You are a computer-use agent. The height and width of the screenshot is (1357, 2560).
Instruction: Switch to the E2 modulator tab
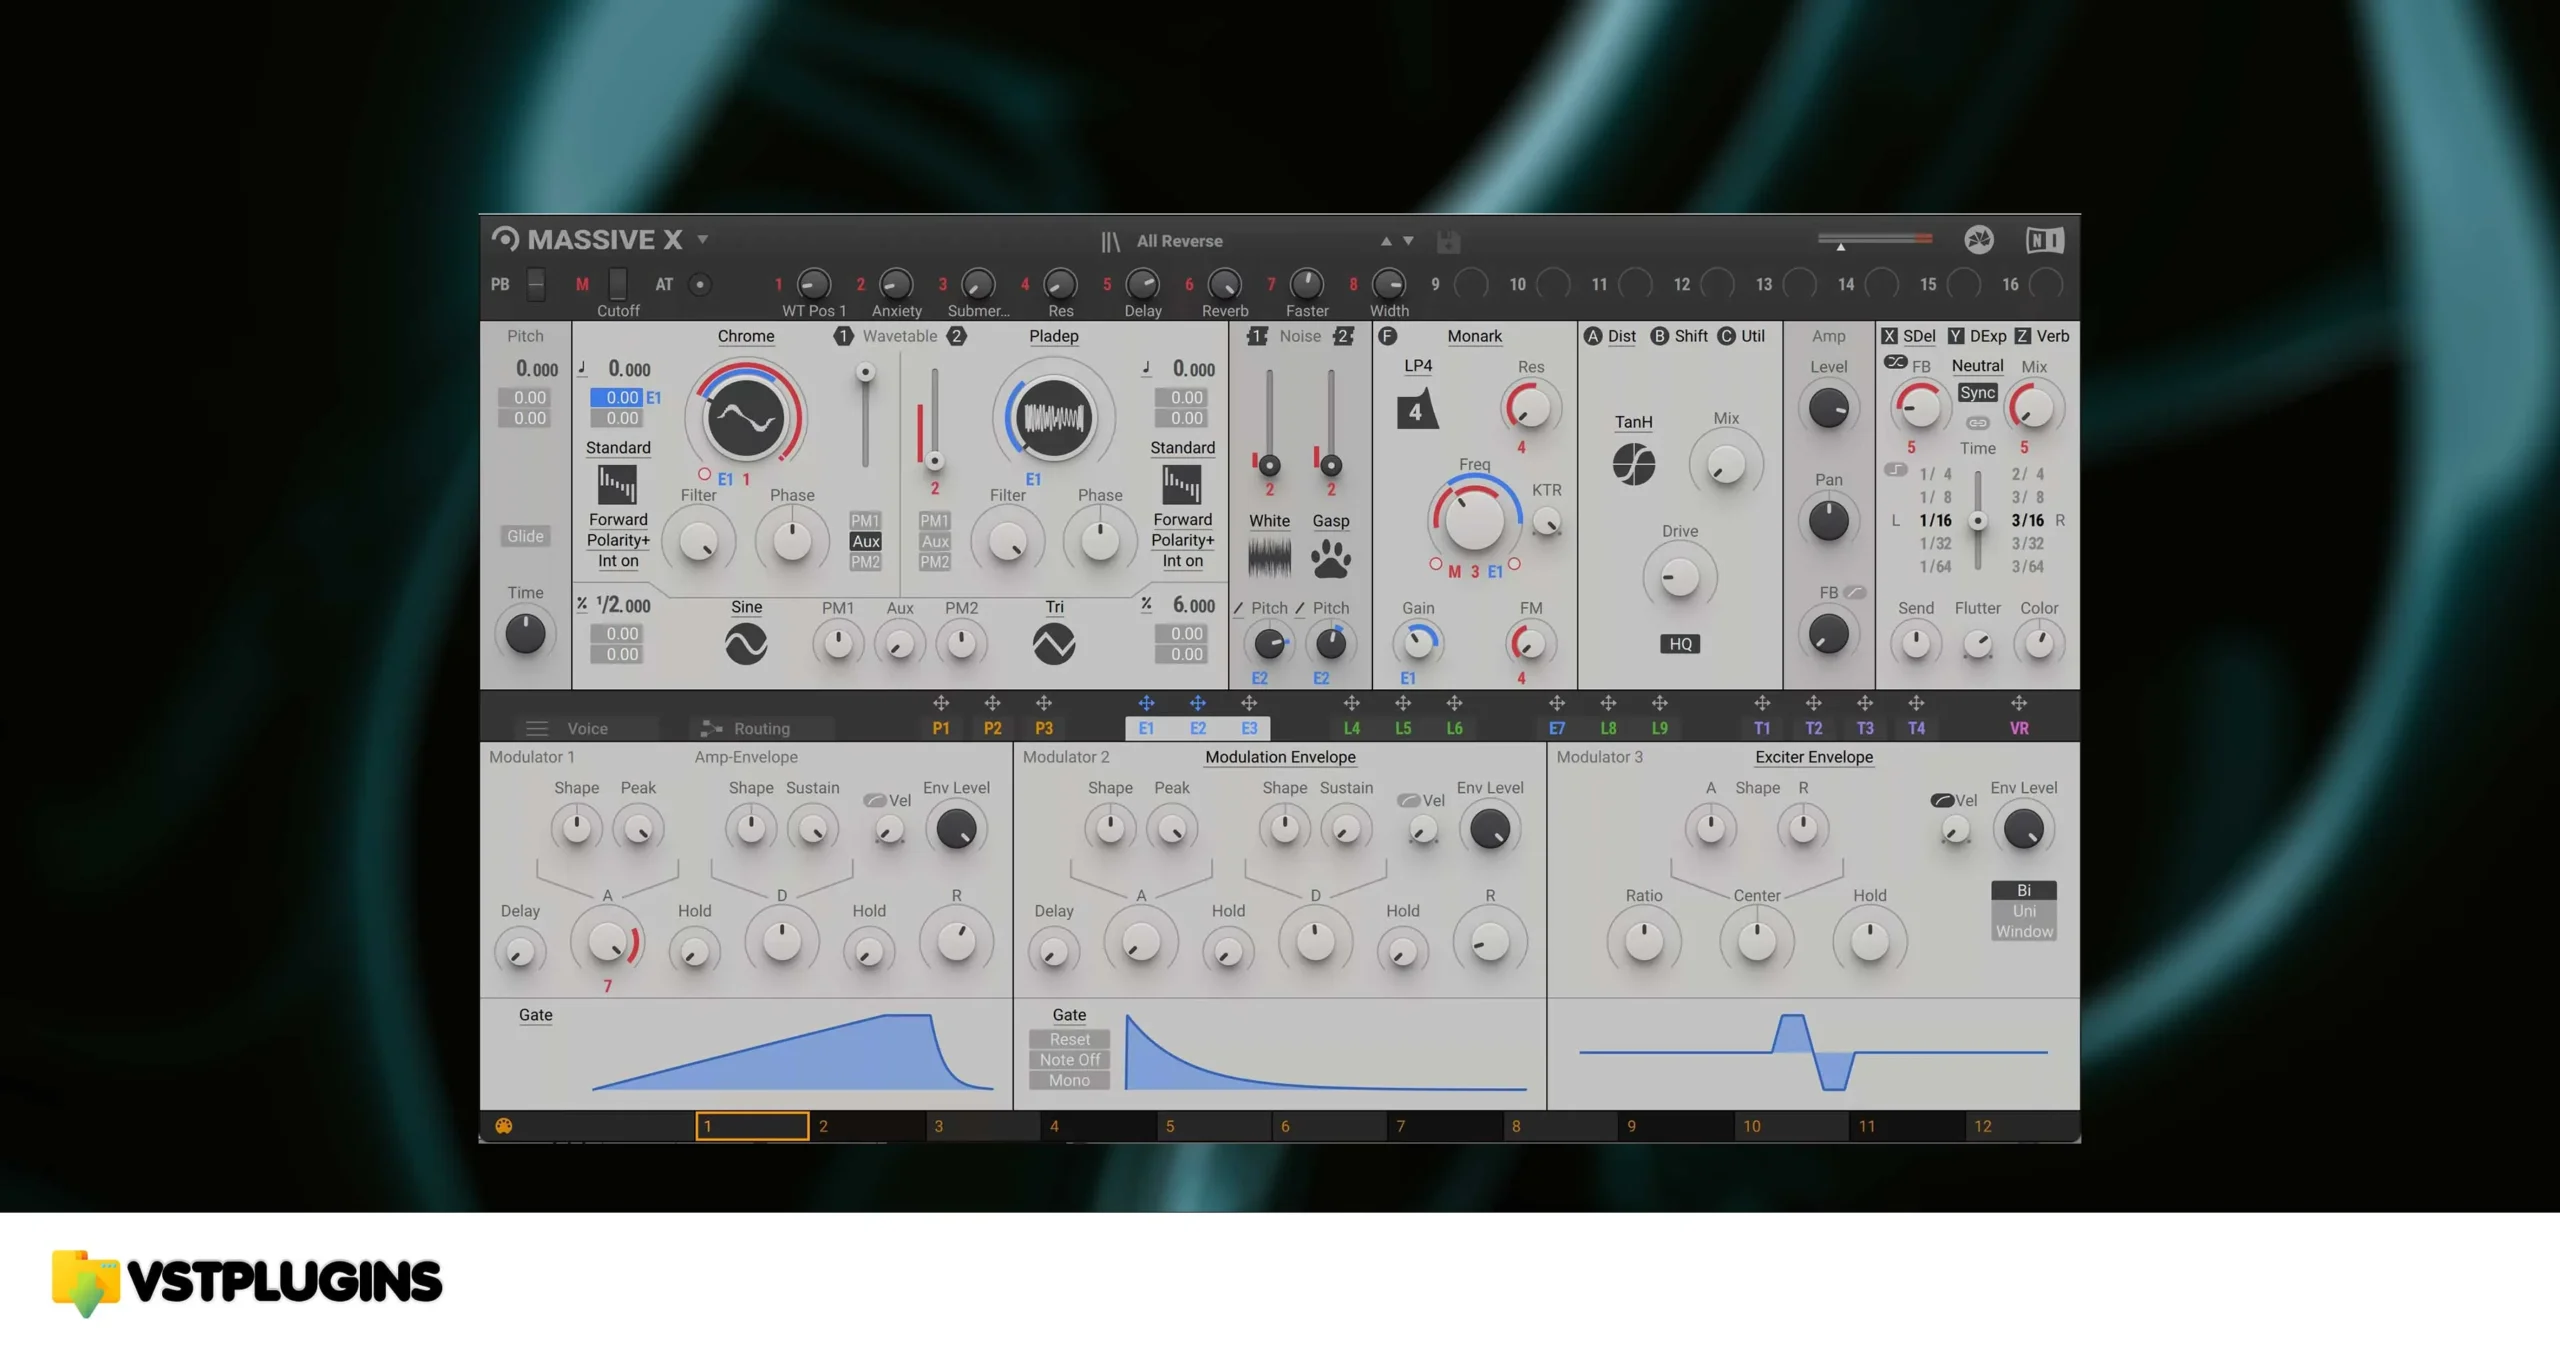tap(1198, 728)
